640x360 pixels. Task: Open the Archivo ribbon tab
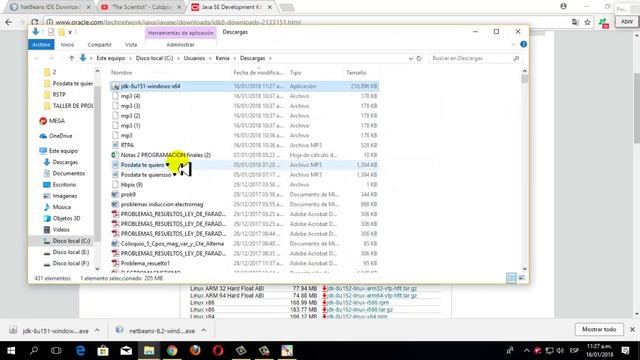coord(41,44)
